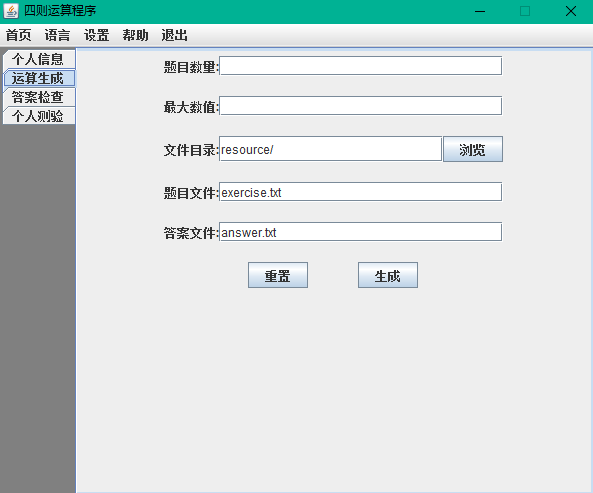Viewport: 593px width, 493px height.
Task: Minimize the 四则运算程序 window
Action: pyautogui.click(x=480, y=11)
